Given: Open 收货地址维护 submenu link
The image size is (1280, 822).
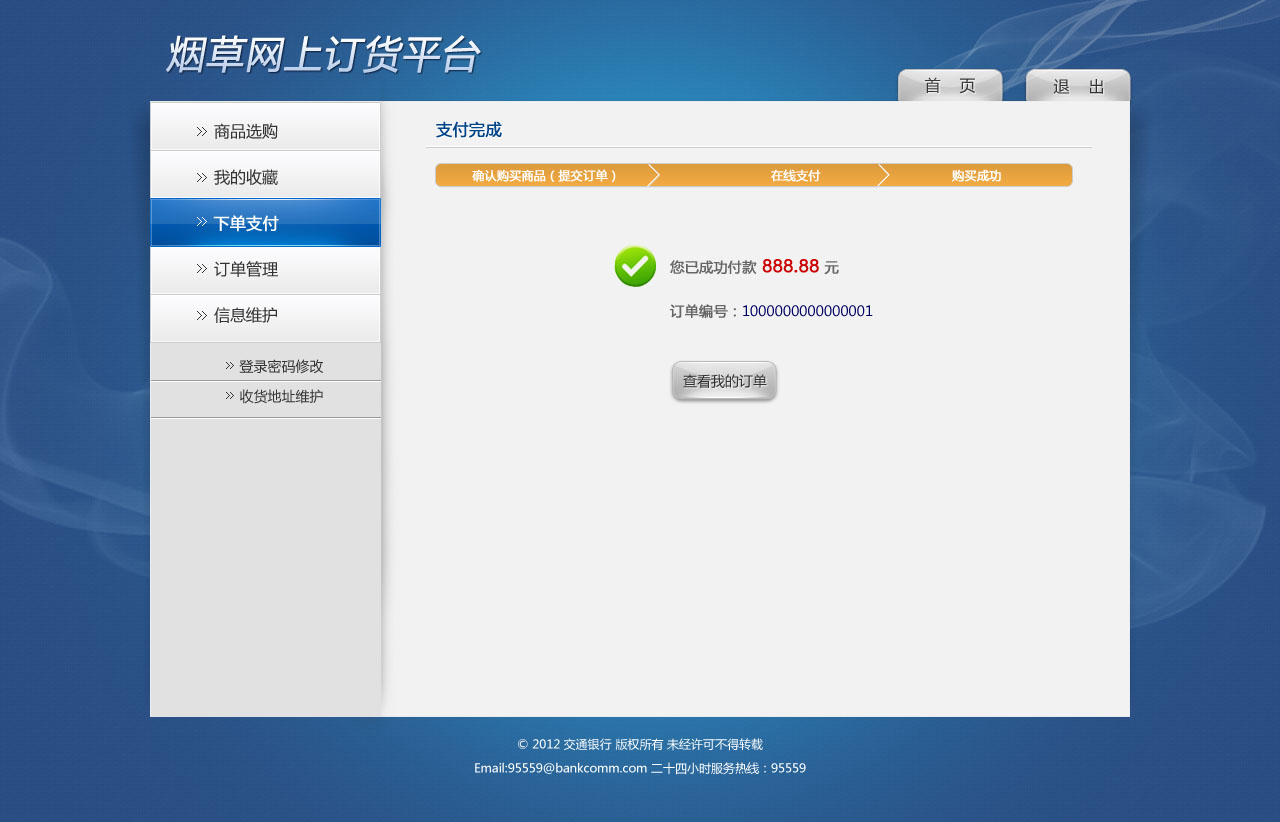Looking at the screenshot, I should point(281,397).
